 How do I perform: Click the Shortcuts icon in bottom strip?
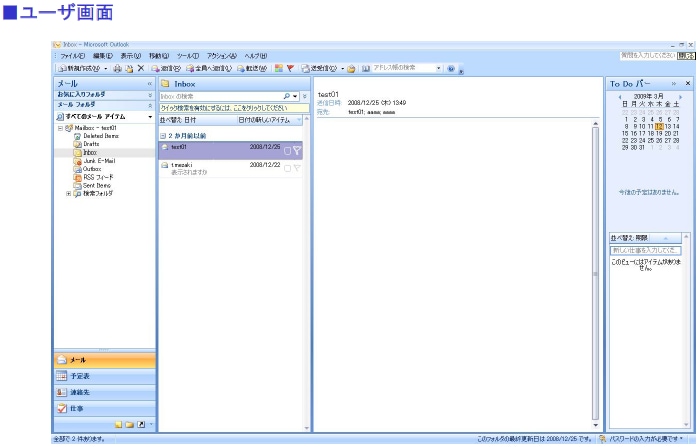[141, 424]
